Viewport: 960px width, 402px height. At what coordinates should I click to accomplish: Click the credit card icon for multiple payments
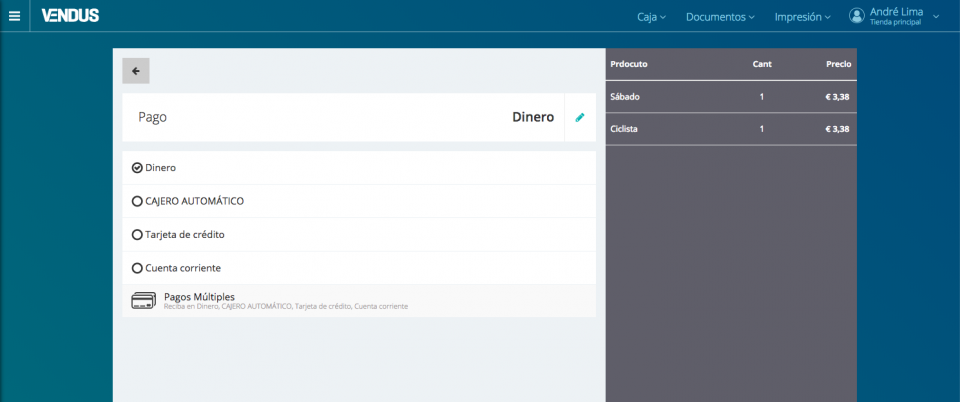[x=143, y=300]
